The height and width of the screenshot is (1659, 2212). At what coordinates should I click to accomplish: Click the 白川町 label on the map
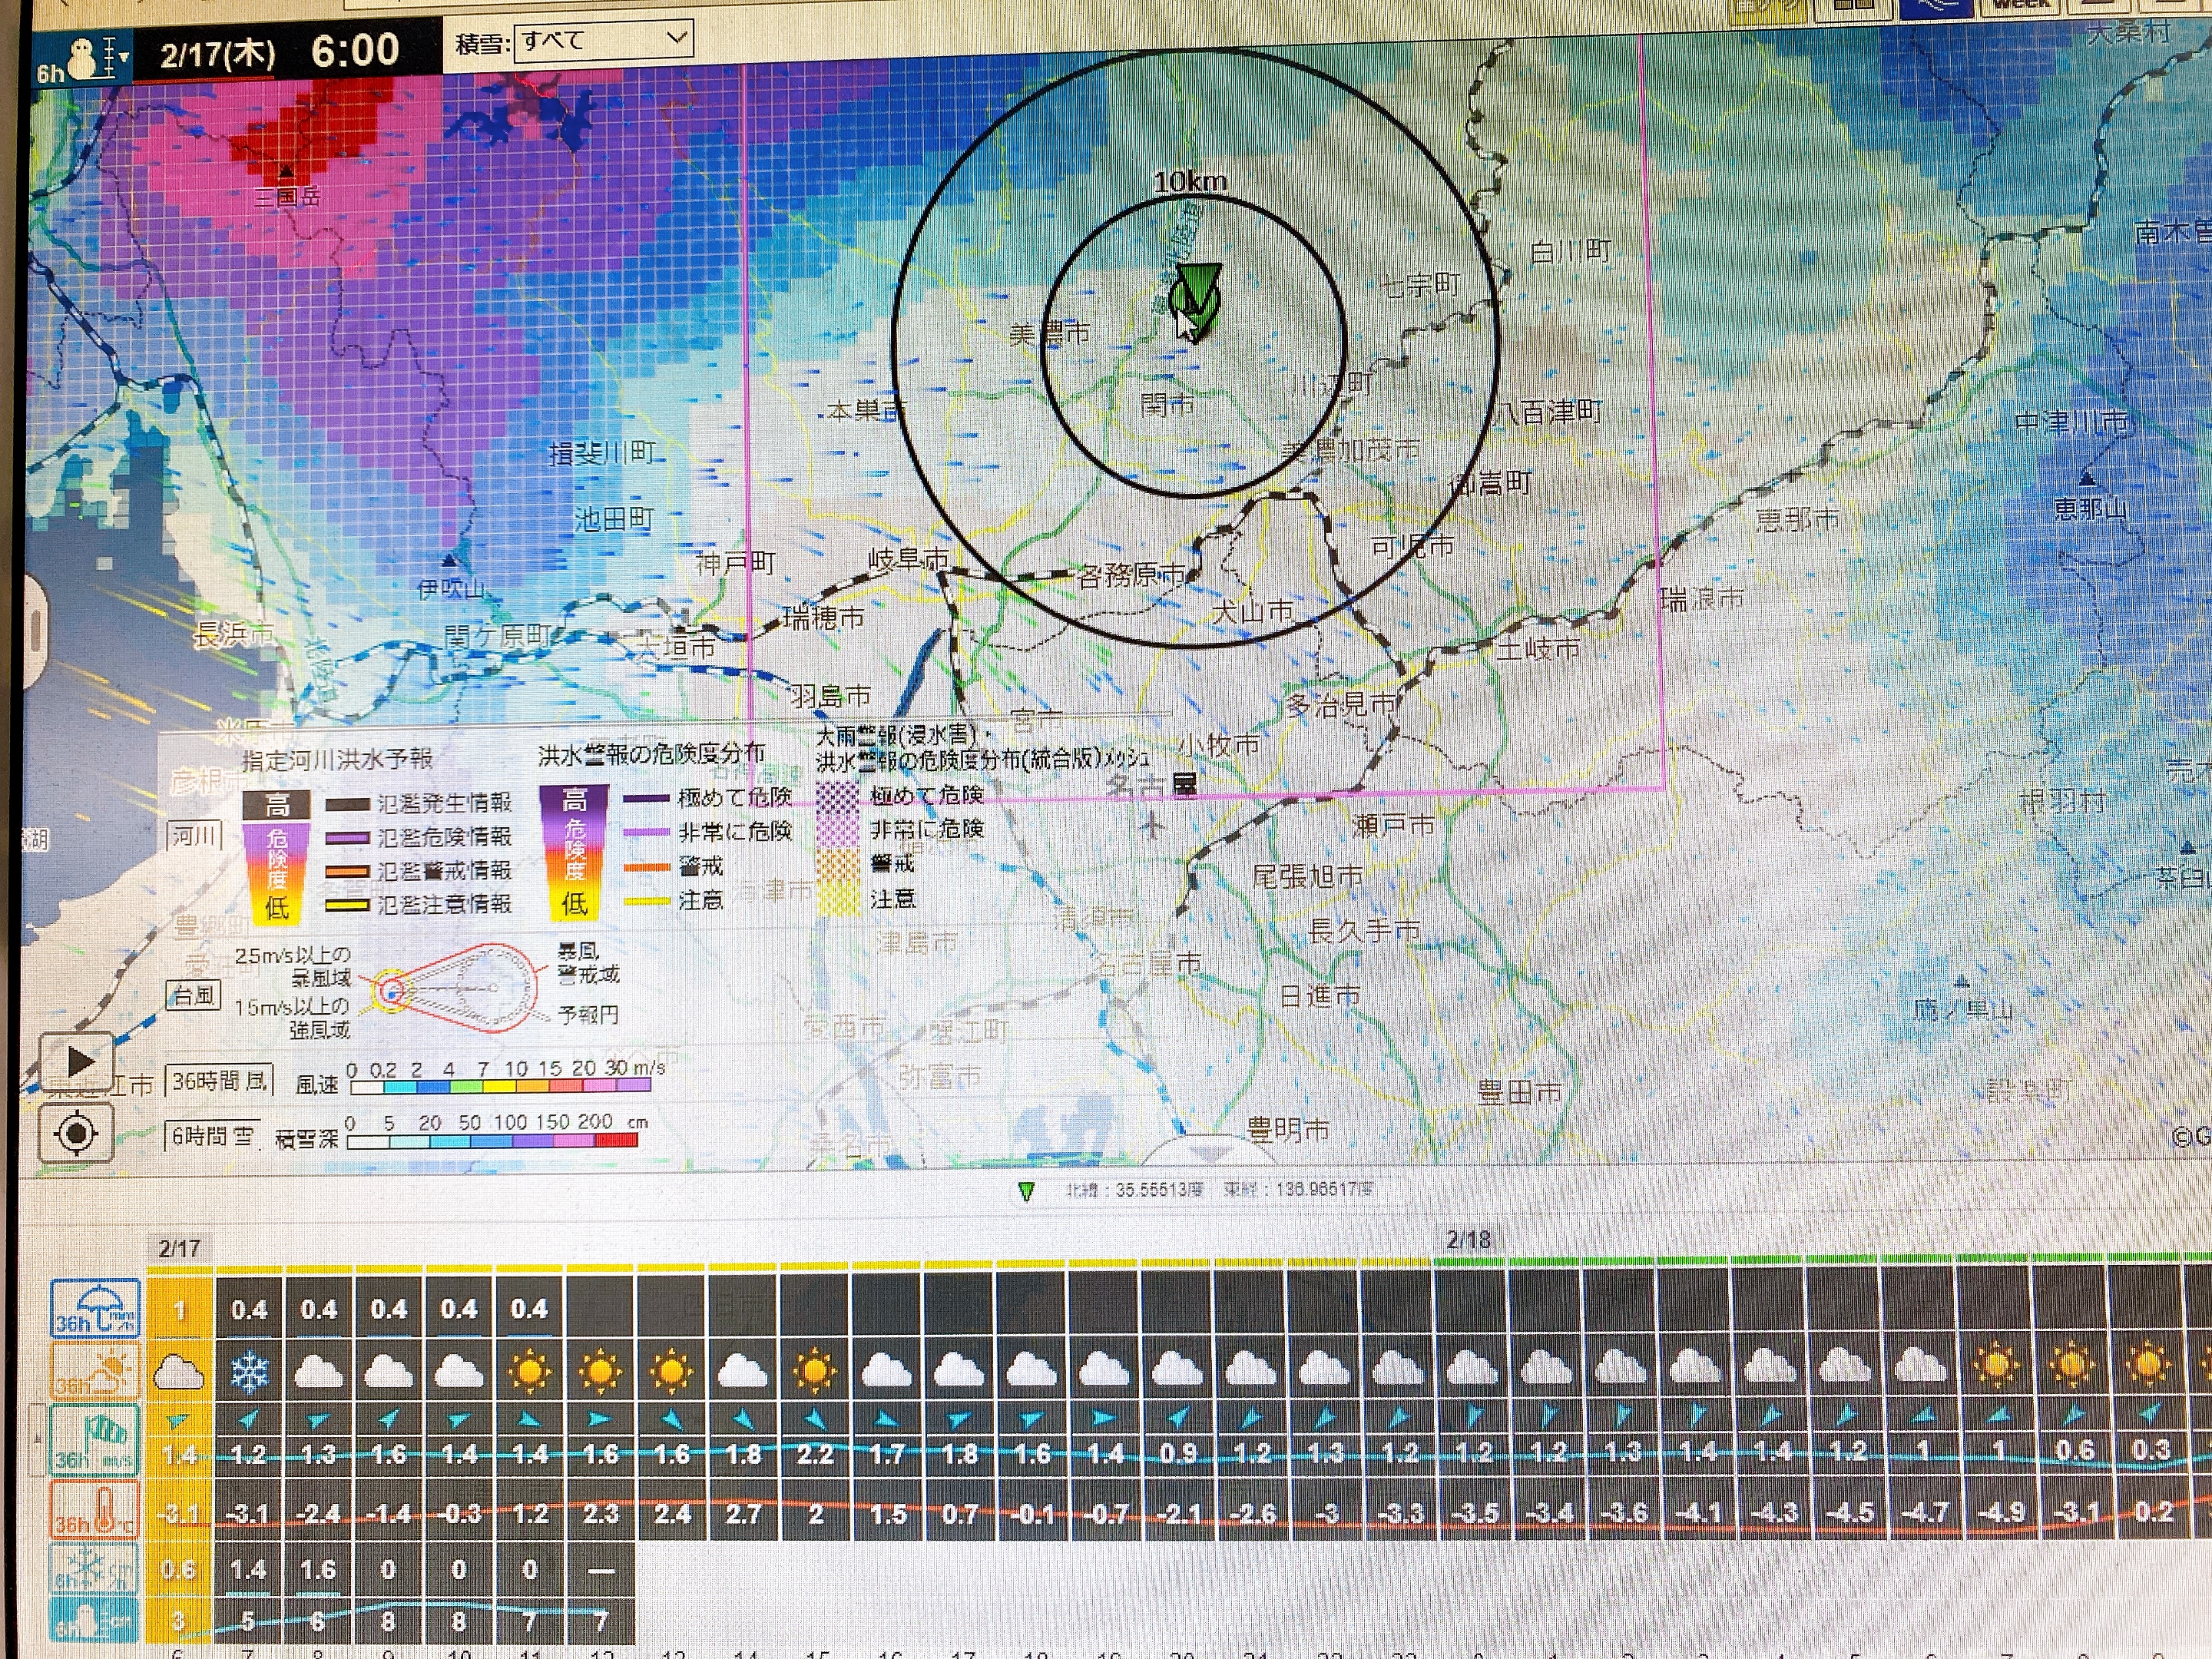(1571, 251)
